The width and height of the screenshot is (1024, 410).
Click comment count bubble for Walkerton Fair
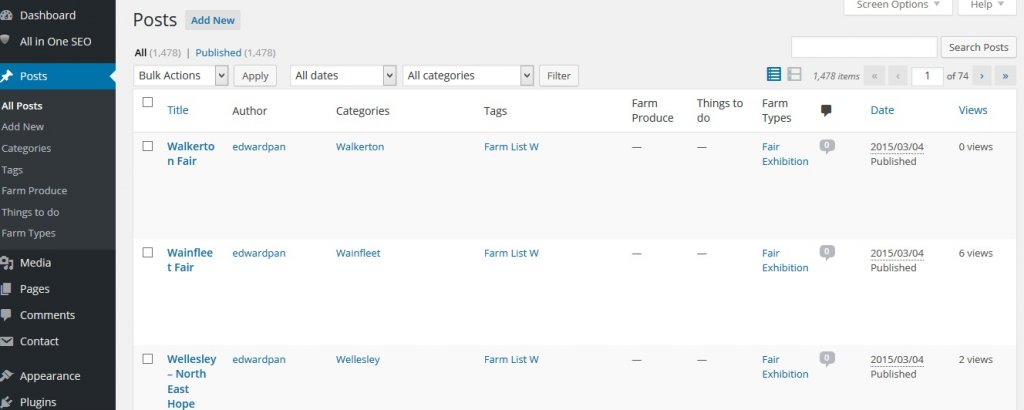[826, 146]
